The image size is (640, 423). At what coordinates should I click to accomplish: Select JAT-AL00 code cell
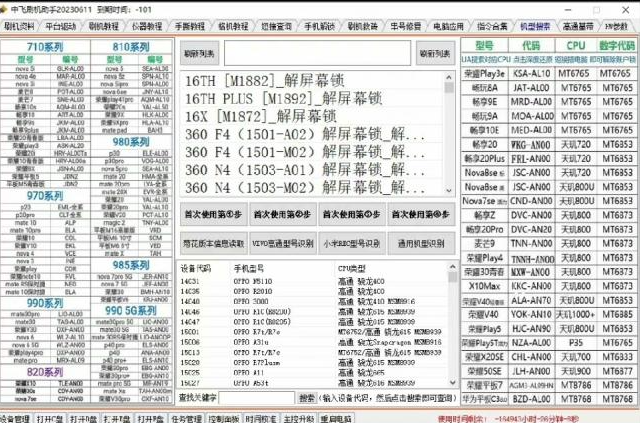pos(531,88)
